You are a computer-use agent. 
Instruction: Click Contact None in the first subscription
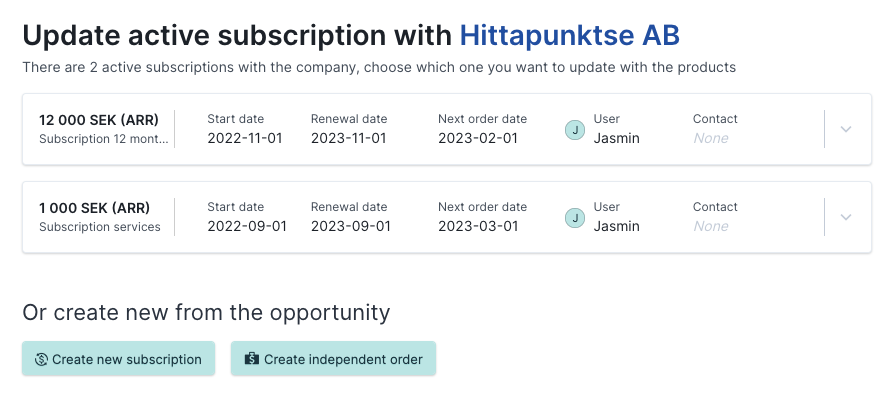(x=711, y=138)
